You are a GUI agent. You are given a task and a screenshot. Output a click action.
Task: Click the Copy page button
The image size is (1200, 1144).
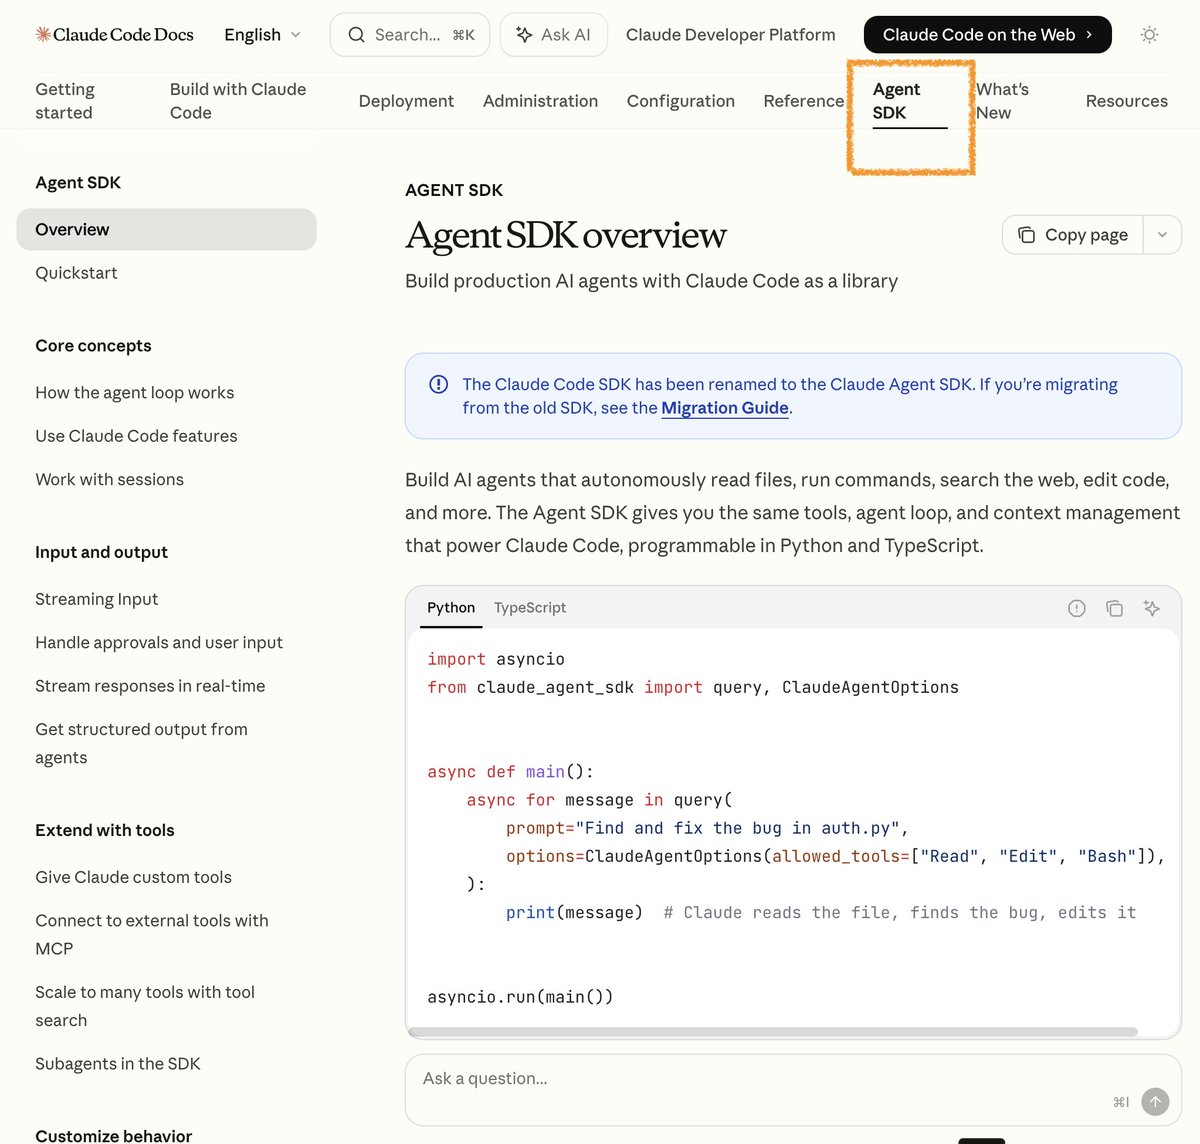(x=1073, y=235)
